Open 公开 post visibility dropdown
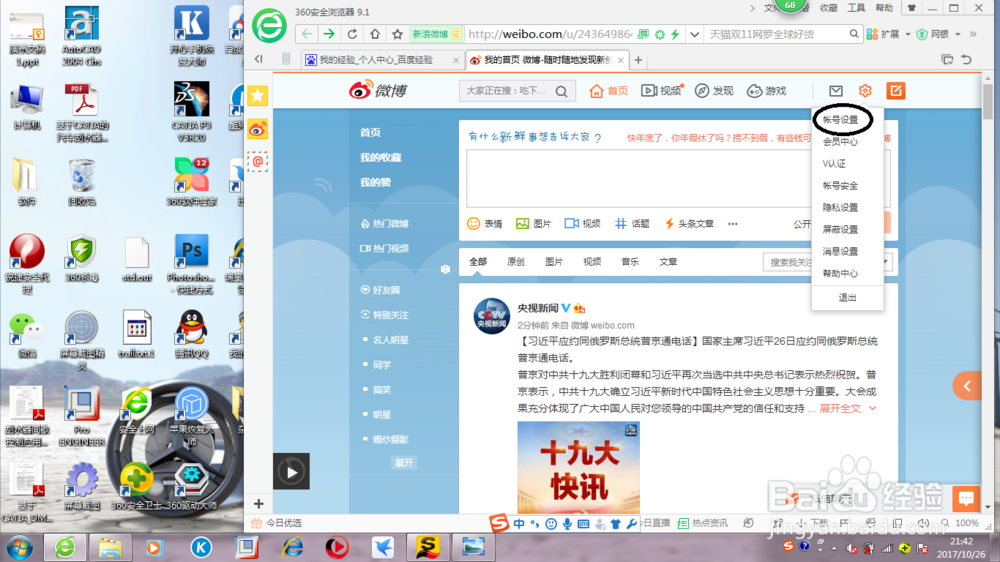1000x562 pixels. point(802,224)
